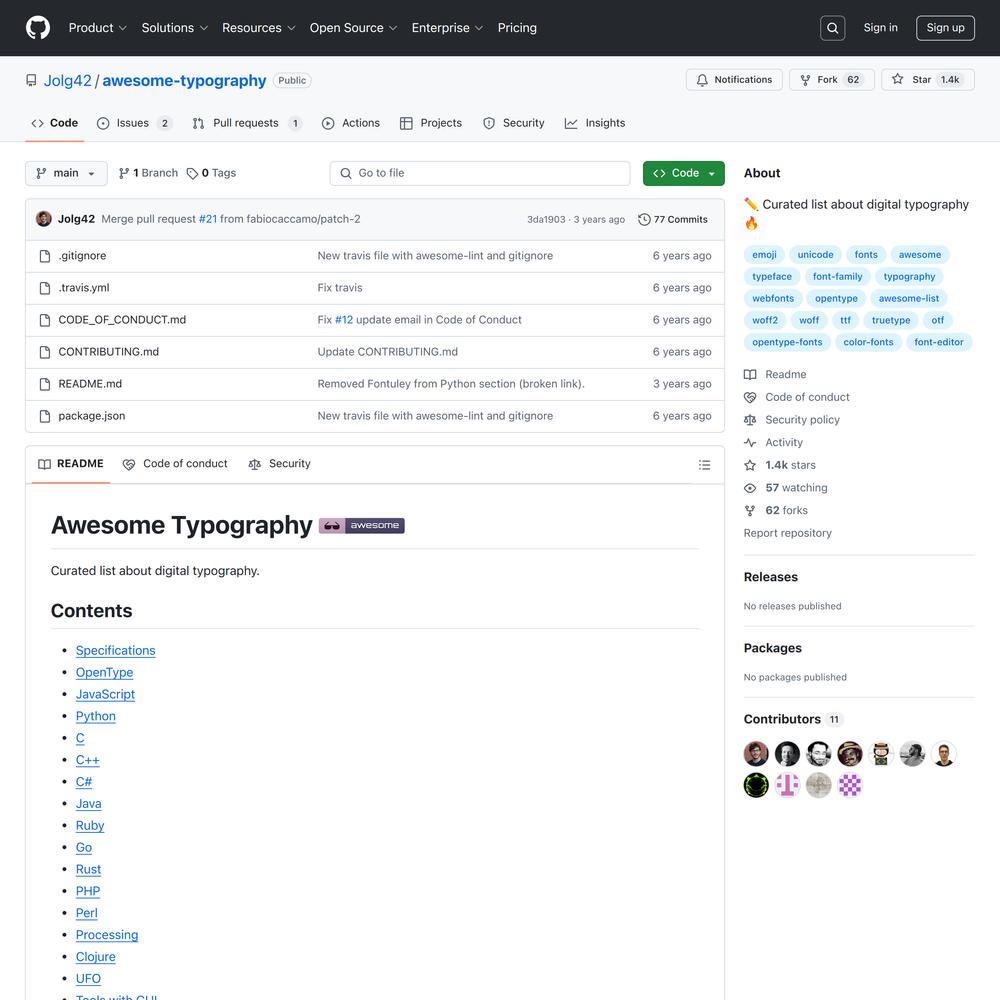Open the green circular contributor avatar
The width and height of the screenshot is (1000, 1000).
coord(756,785)
